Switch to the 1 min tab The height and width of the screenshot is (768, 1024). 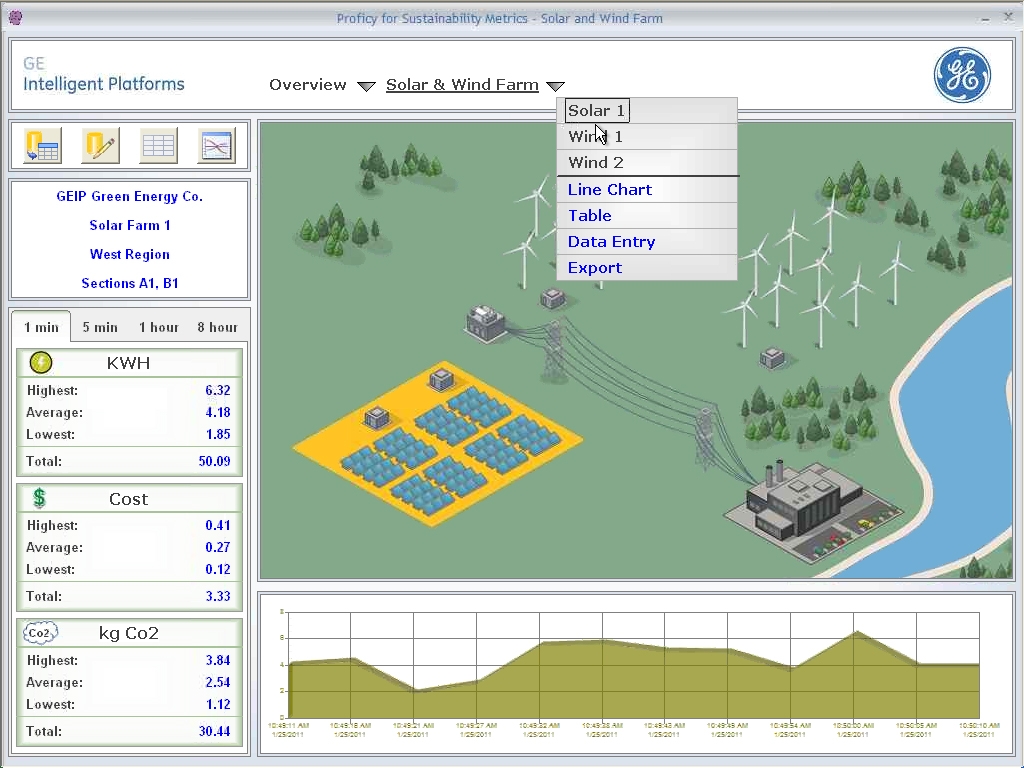point(41,327)
